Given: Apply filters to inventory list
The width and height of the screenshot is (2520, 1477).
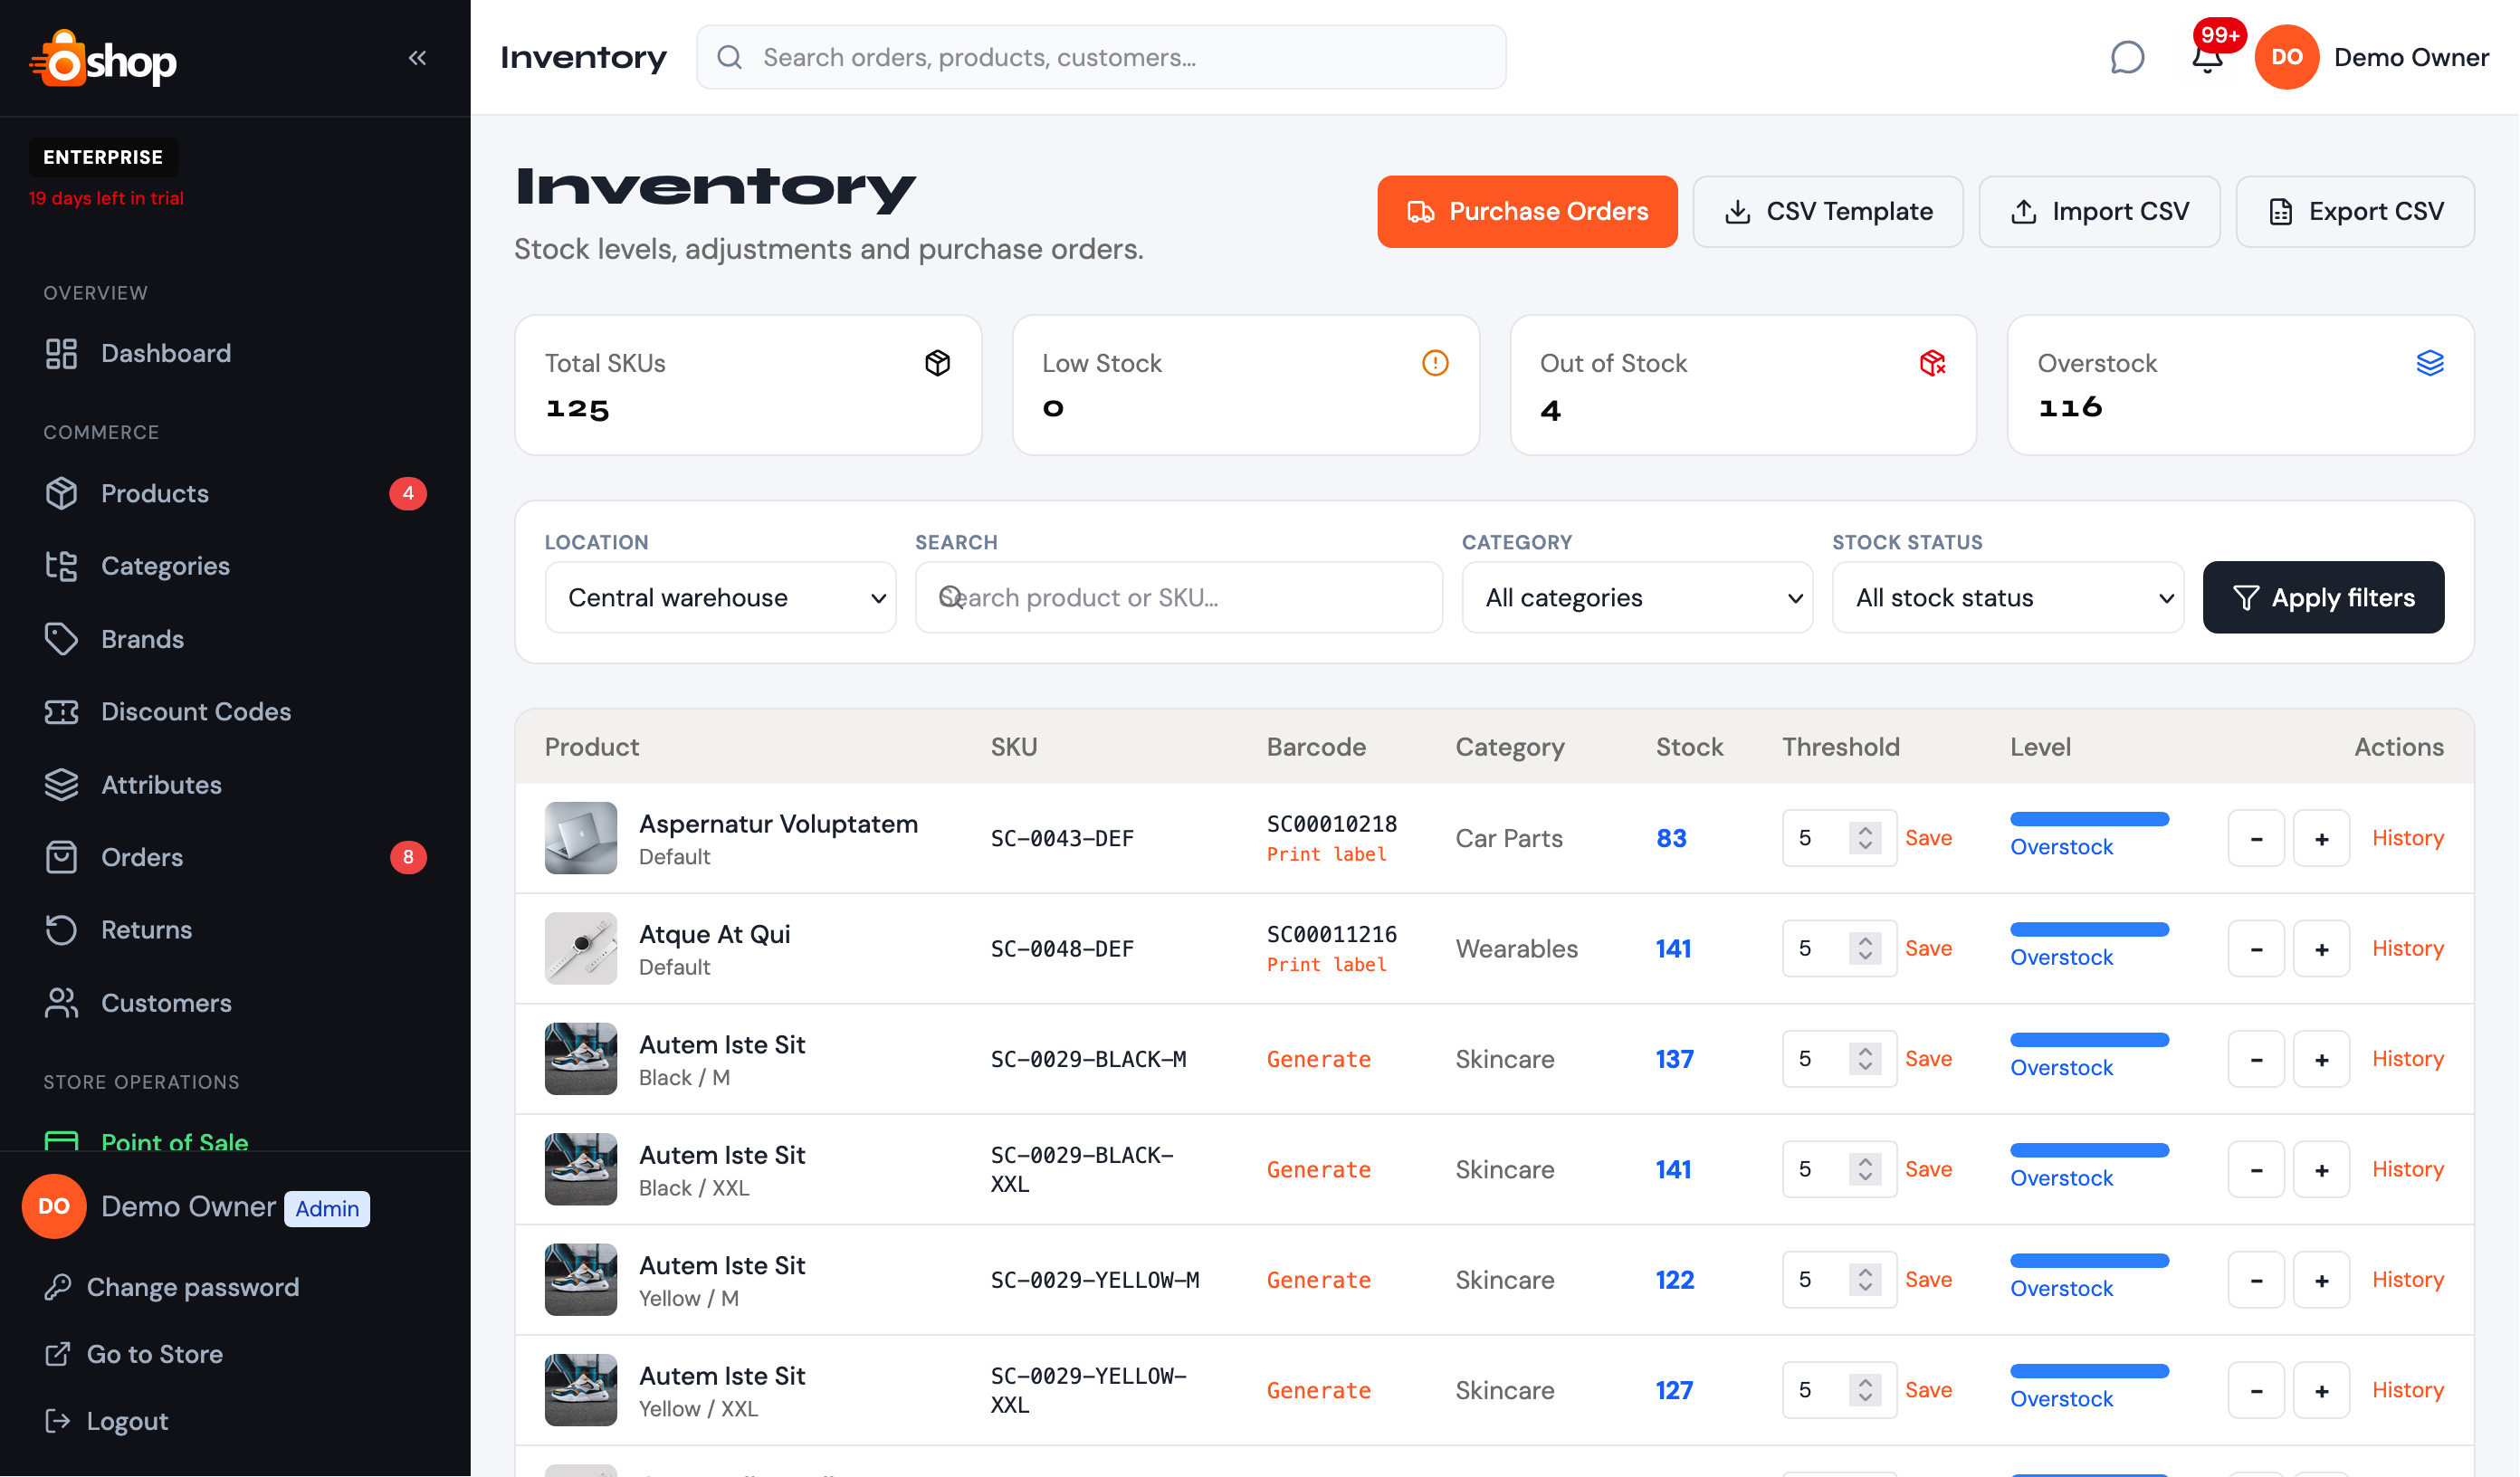Looking at the screenshot, I should 2323,597.
